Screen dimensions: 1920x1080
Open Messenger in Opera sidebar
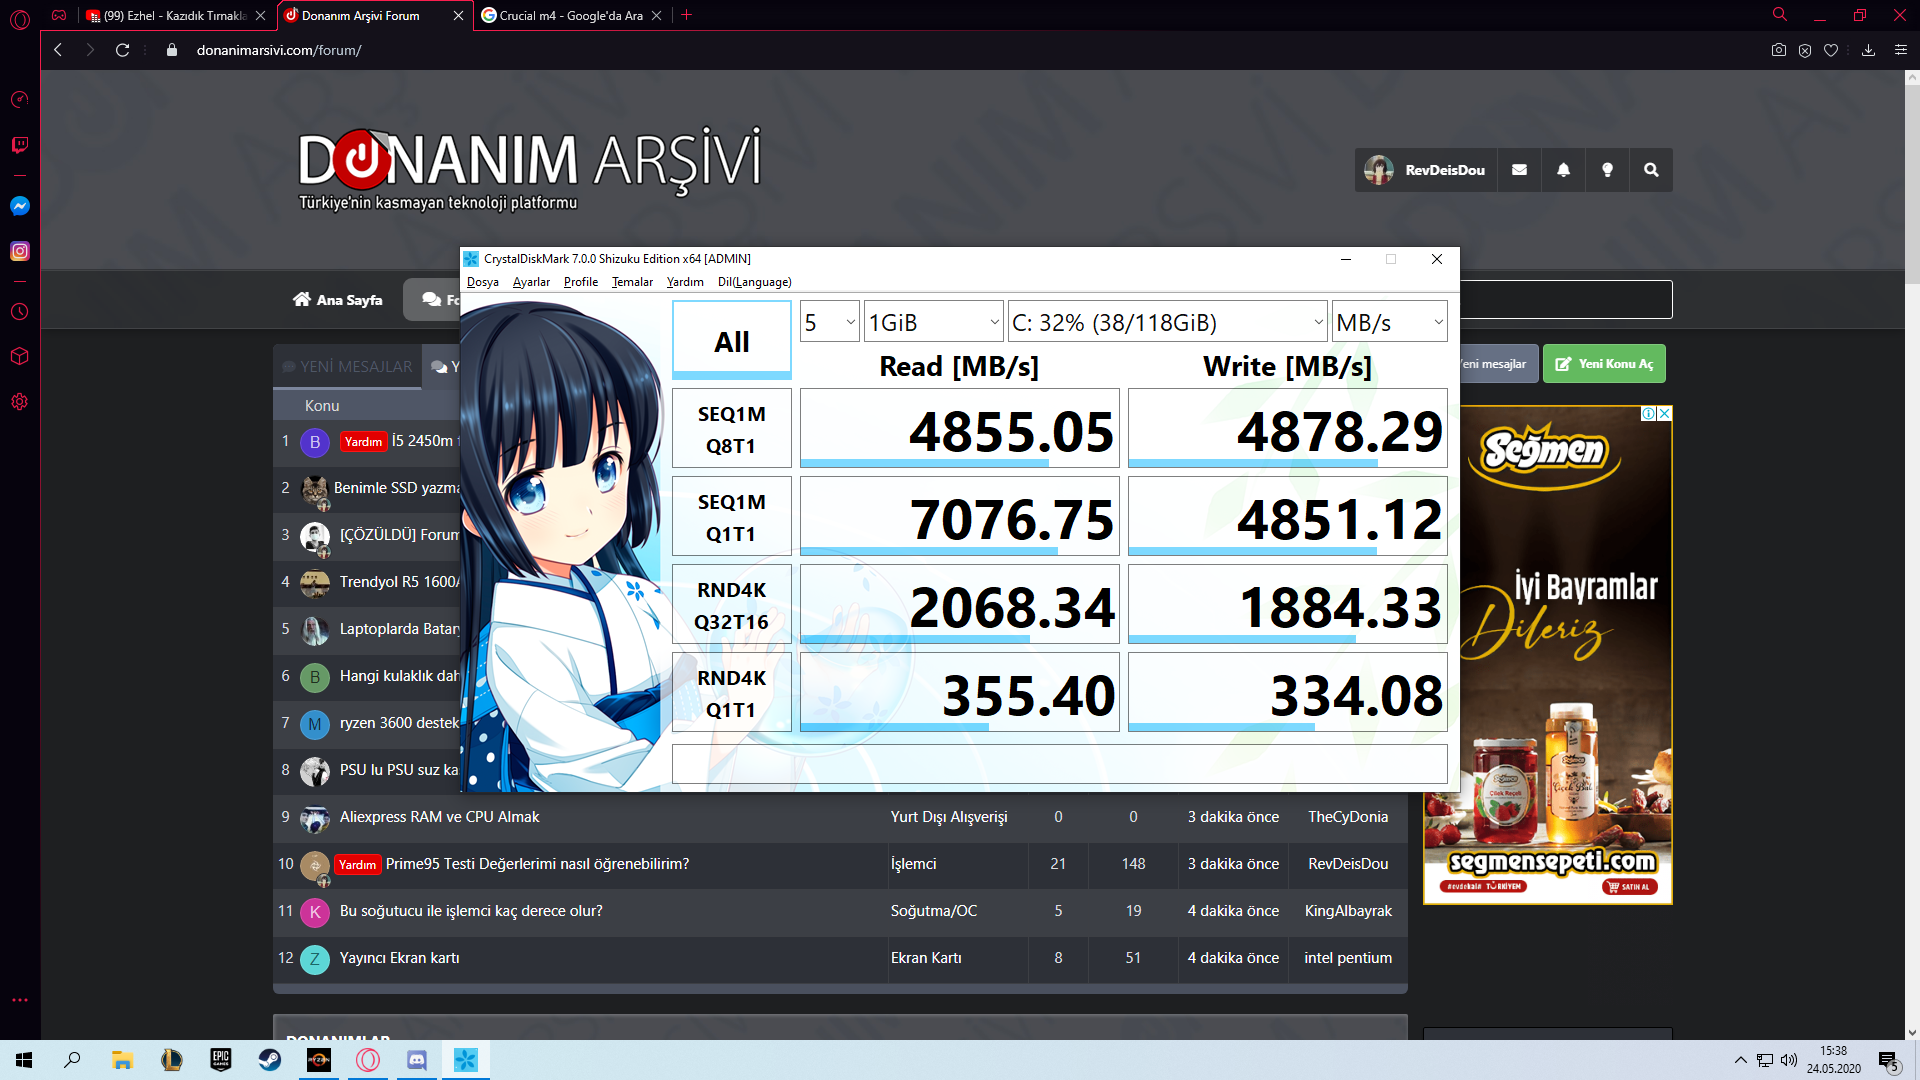[x=19, y=206]
